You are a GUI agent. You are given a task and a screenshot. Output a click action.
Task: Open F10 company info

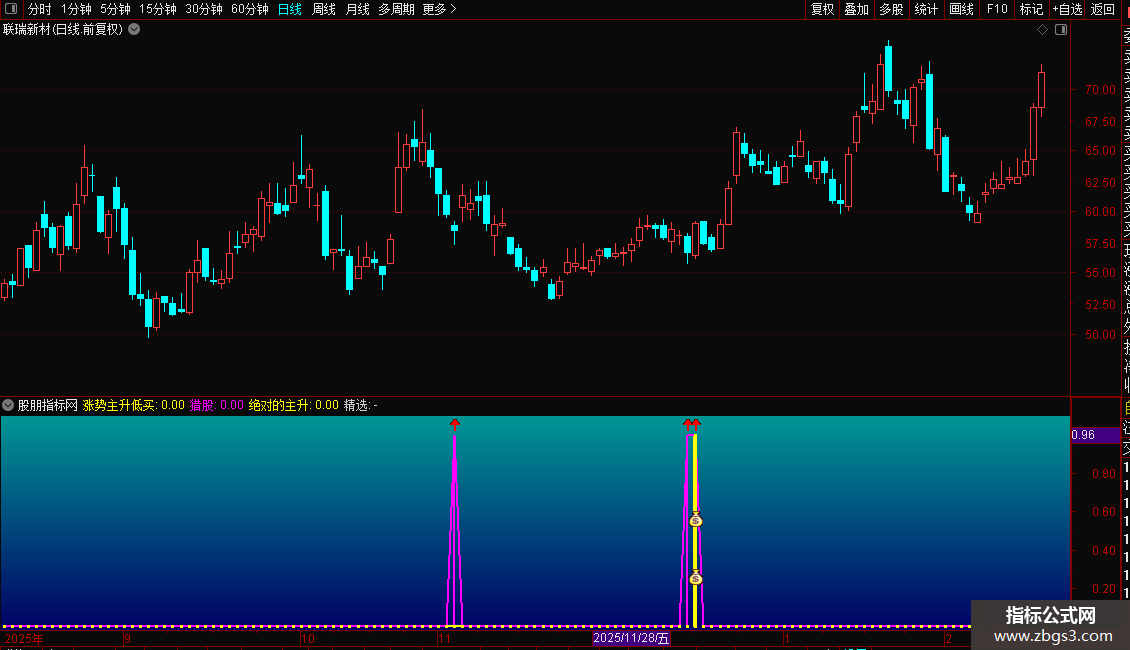997,9
